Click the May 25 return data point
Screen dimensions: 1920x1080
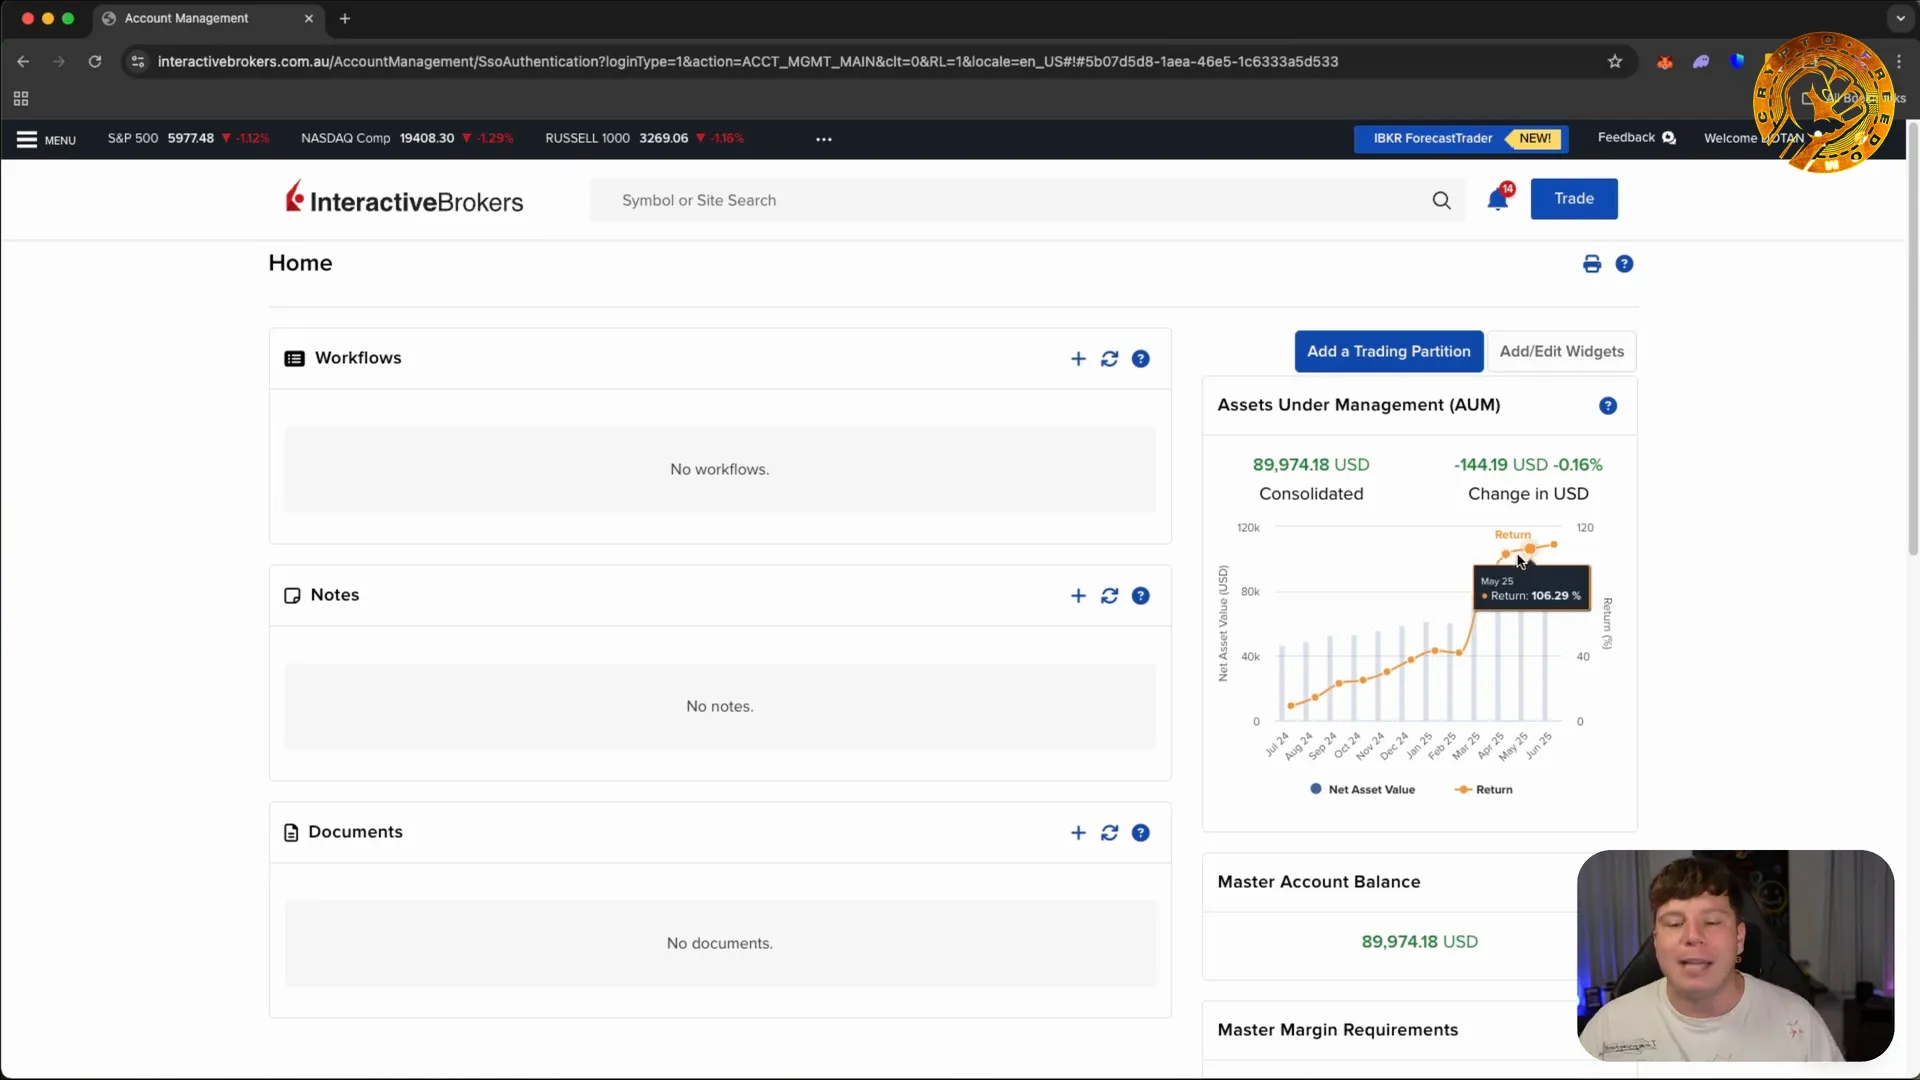click(x=1530, y=549)
